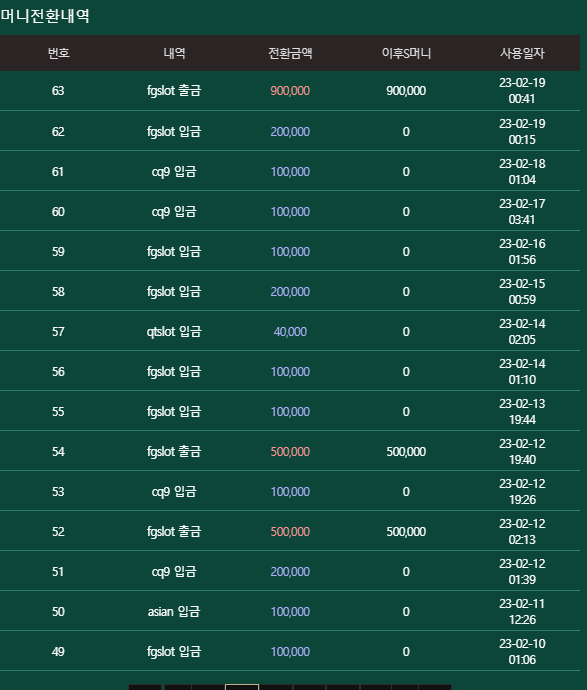Click the 전환금액 column header

click(290, 53)
